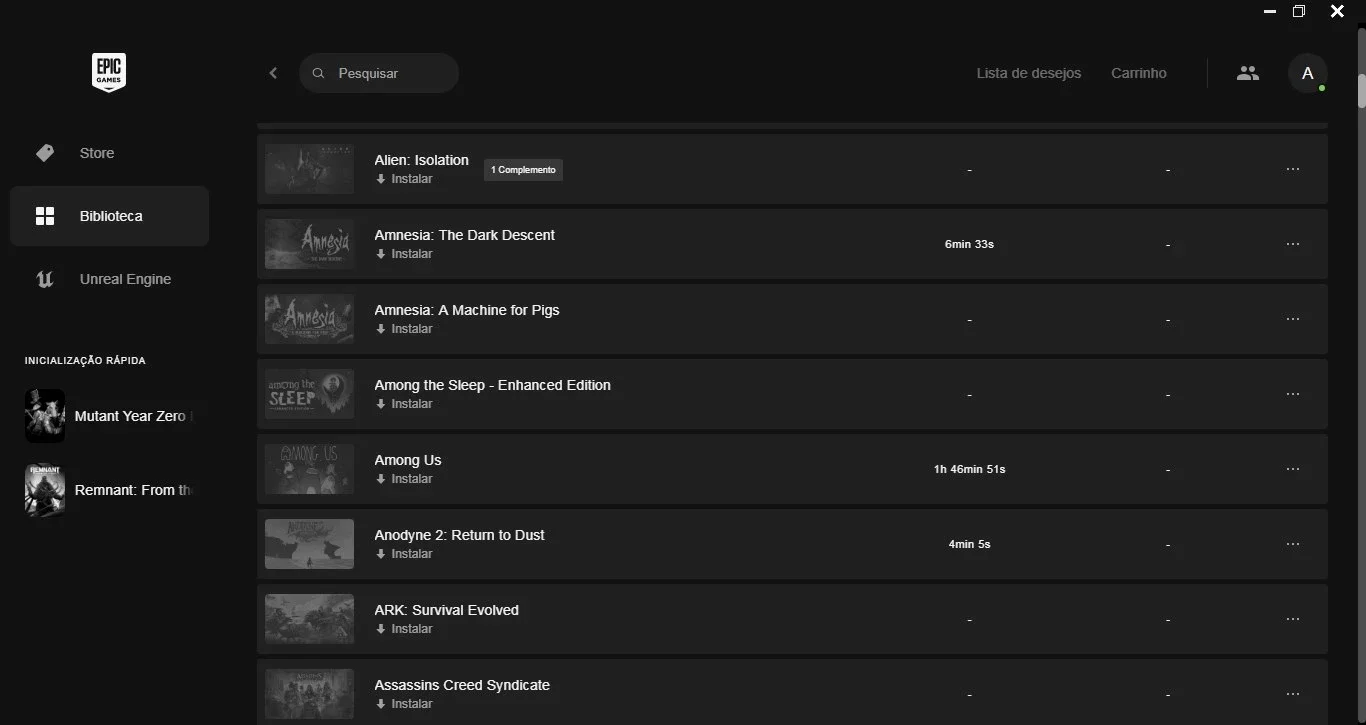Open the Unreal Engine icon

pyautogui.click(x=45, y=279)
